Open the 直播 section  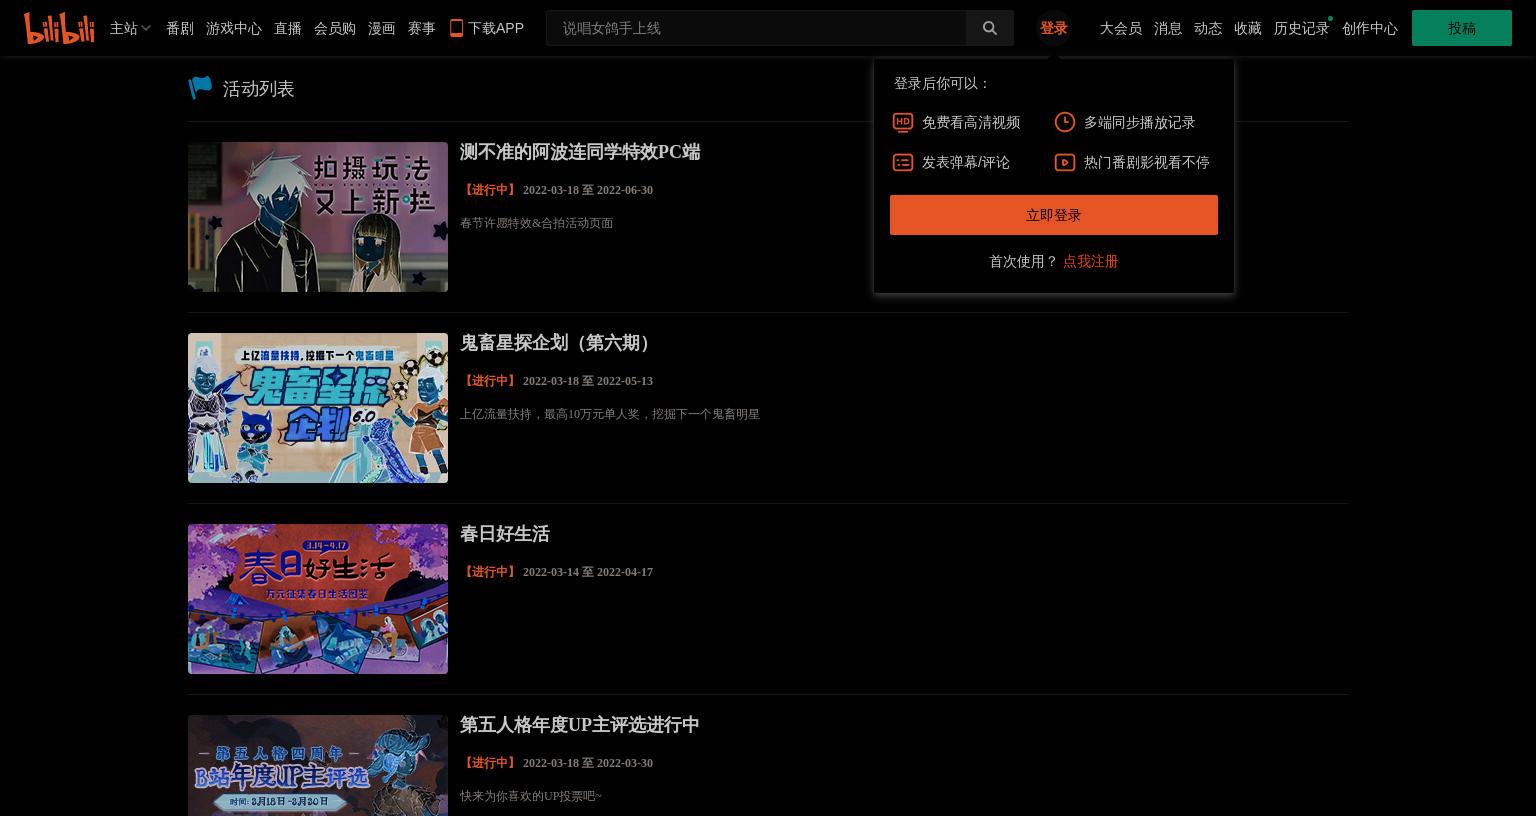288,28
